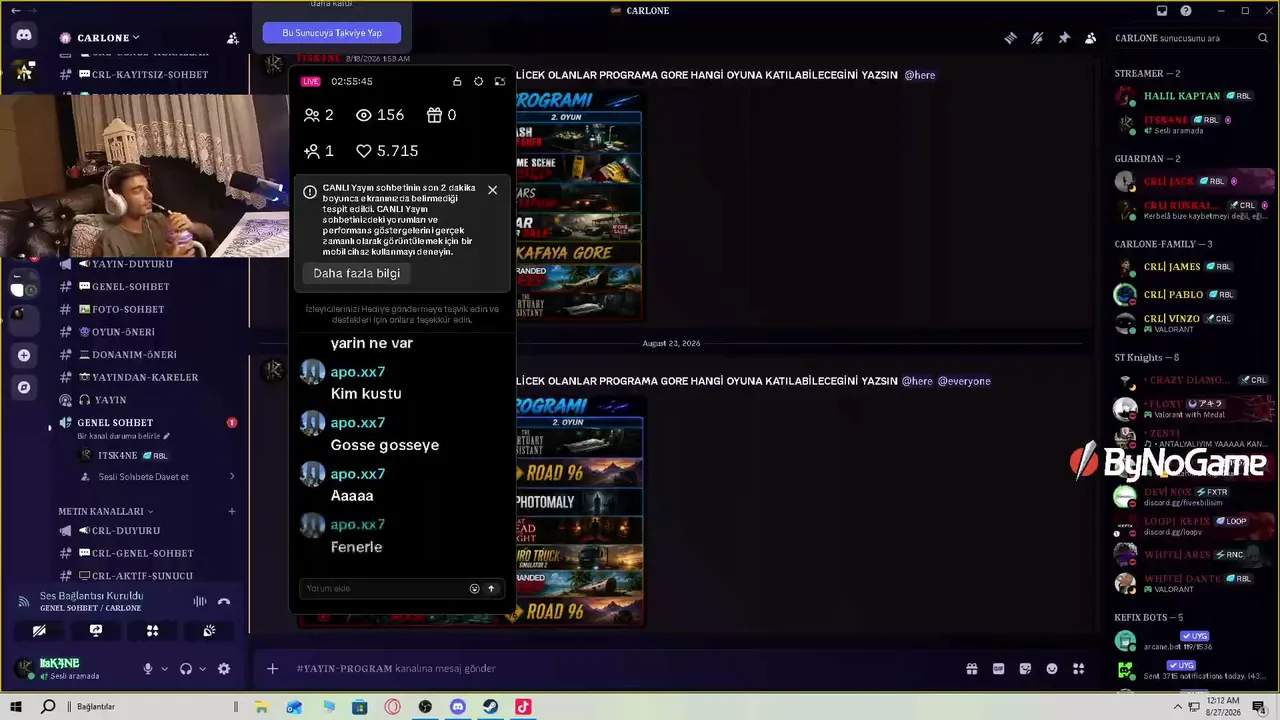1280x720 pixels.
Task: Open the GIF picker in message bar
Action: tap(998, 669)
